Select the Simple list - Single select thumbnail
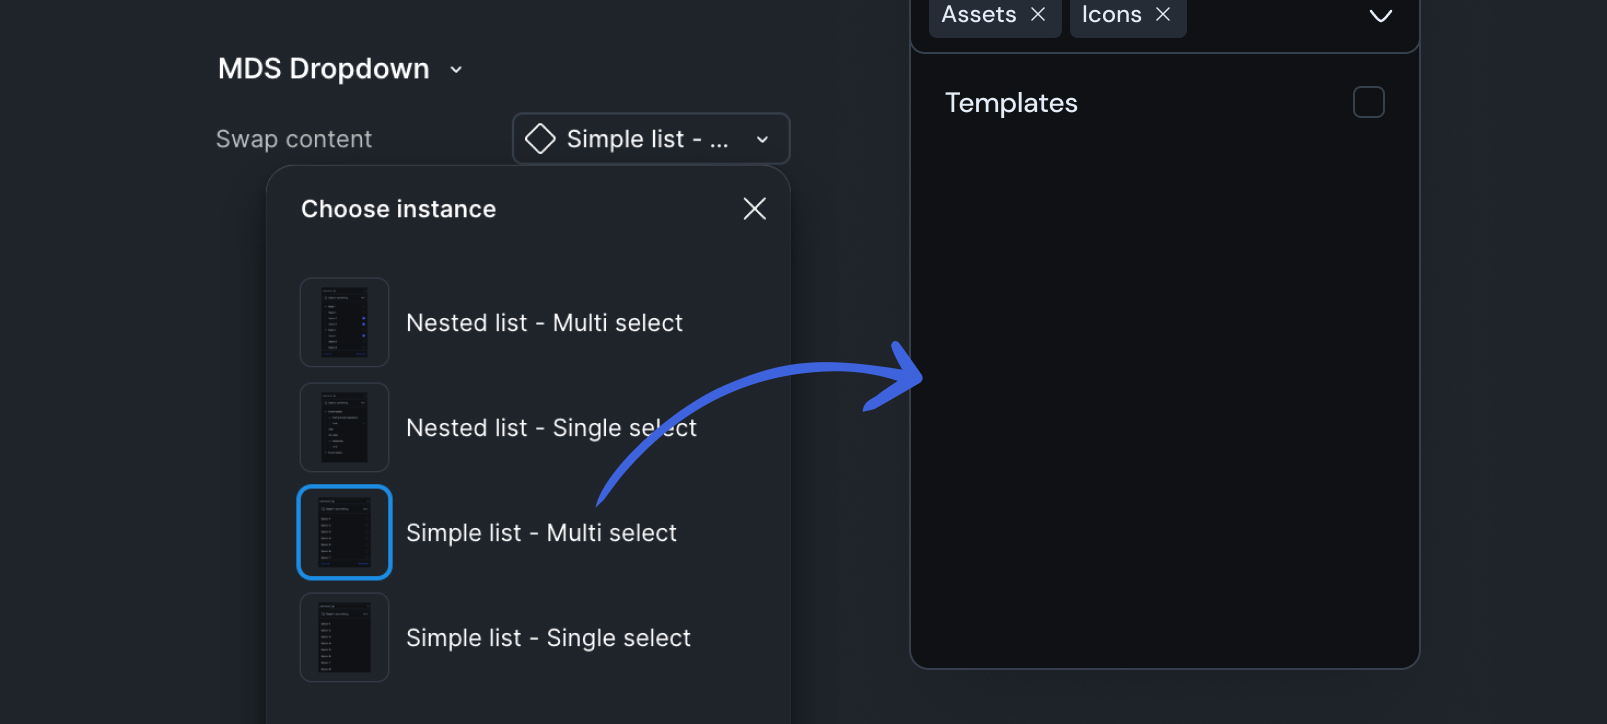The height and width of the screenshot is (724, 1607). coord(344,637)
